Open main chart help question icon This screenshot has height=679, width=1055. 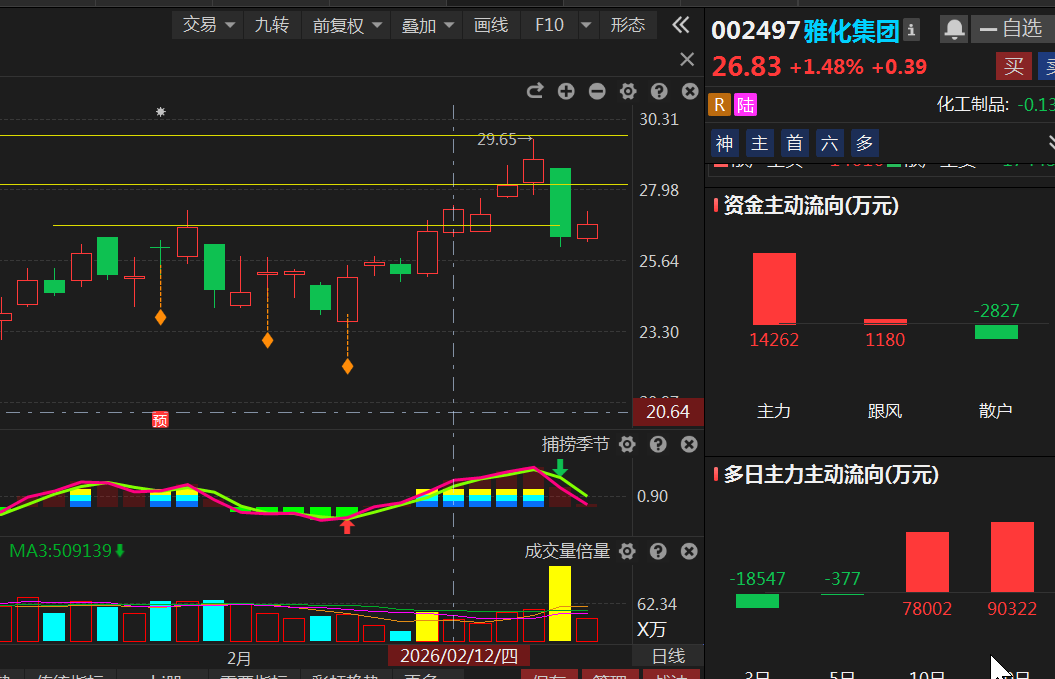[659, 91]
